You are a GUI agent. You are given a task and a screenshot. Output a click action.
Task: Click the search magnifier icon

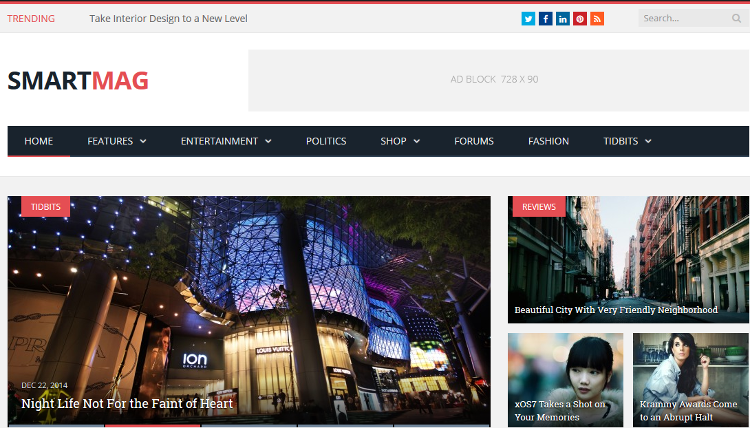(x=736, y=19)
